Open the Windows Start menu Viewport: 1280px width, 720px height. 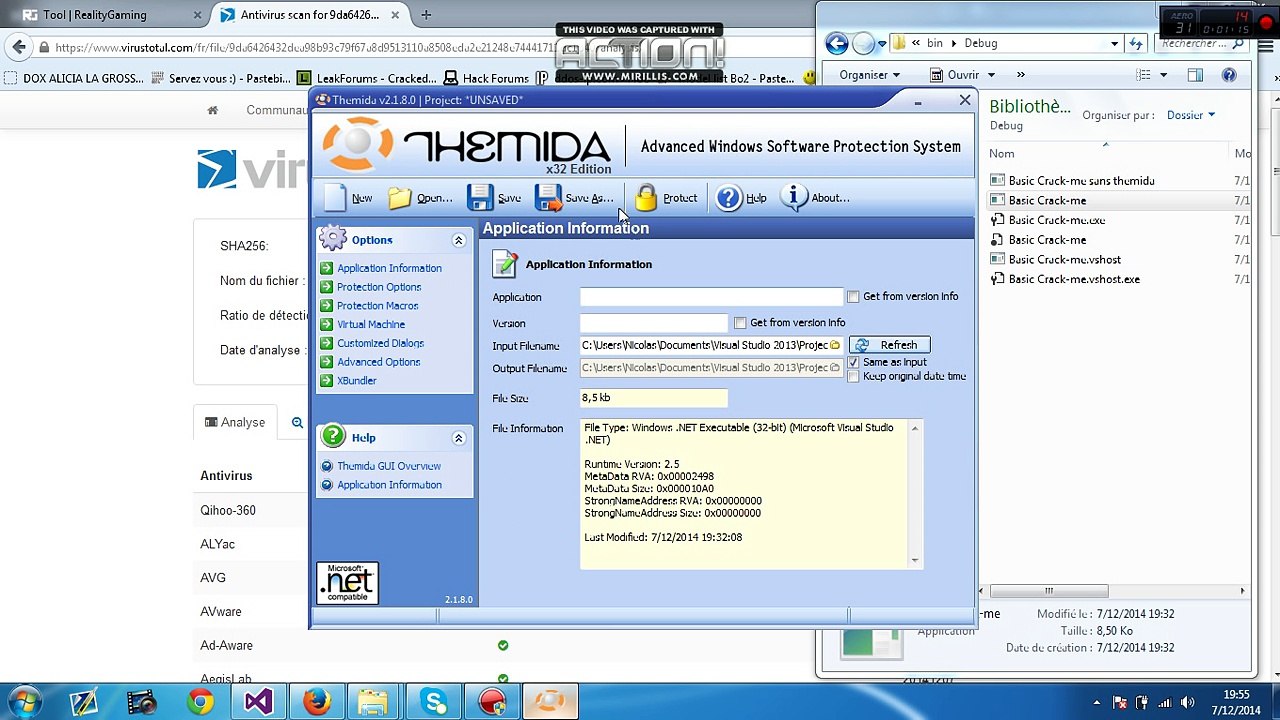point(25,701)
